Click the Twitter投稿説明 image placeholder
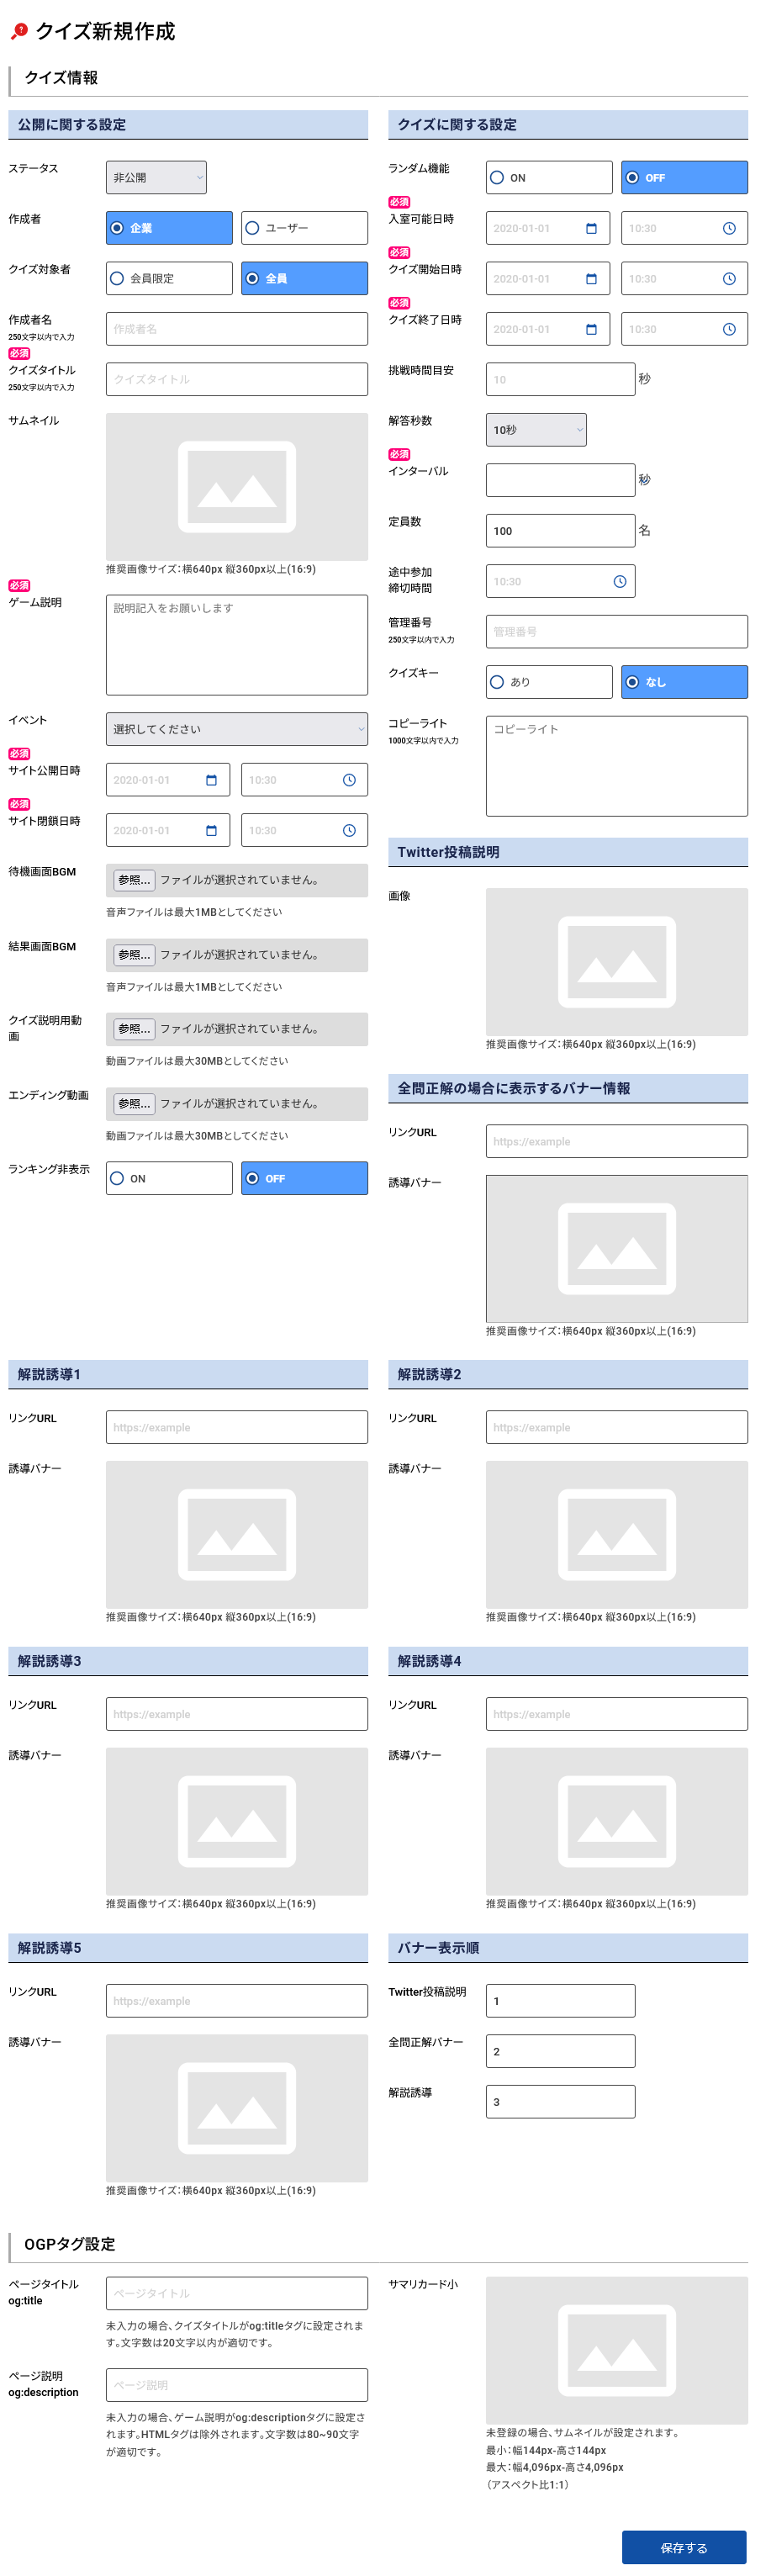 [x=616, y=962]
